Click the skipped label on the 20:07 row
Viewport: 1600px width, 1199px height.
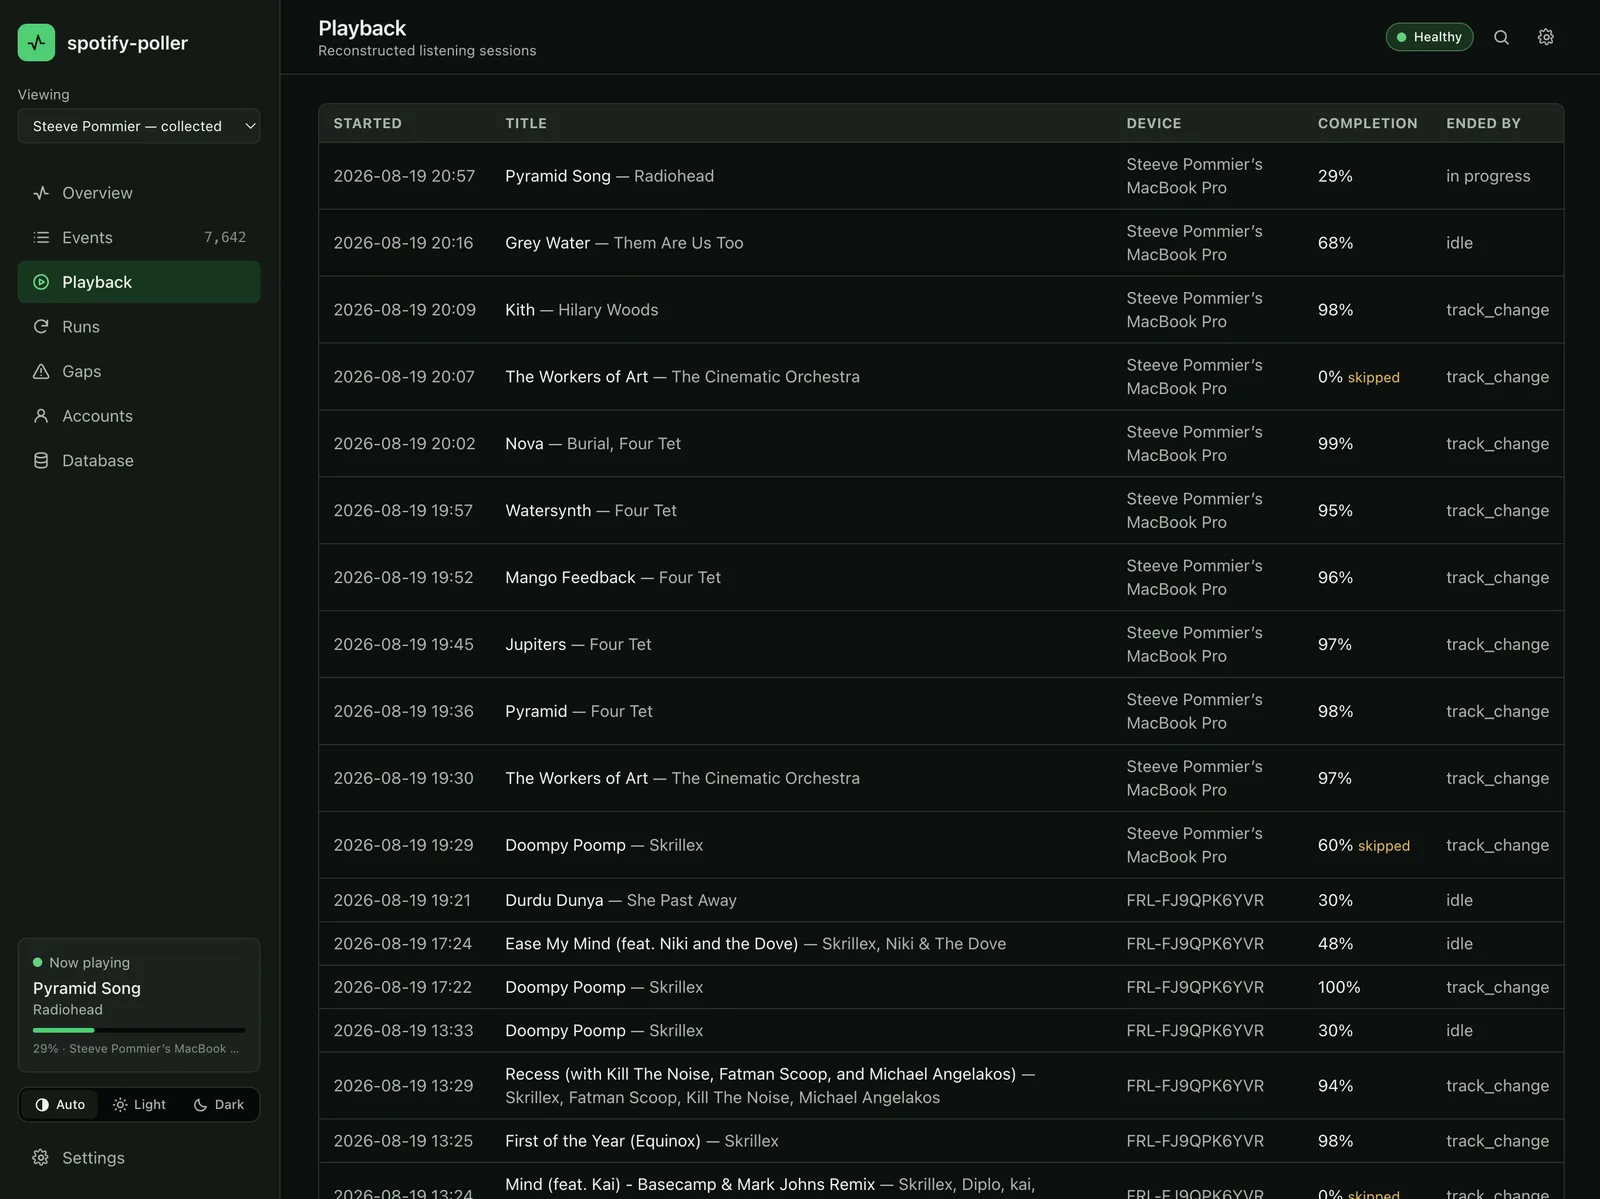point(1373,378)
